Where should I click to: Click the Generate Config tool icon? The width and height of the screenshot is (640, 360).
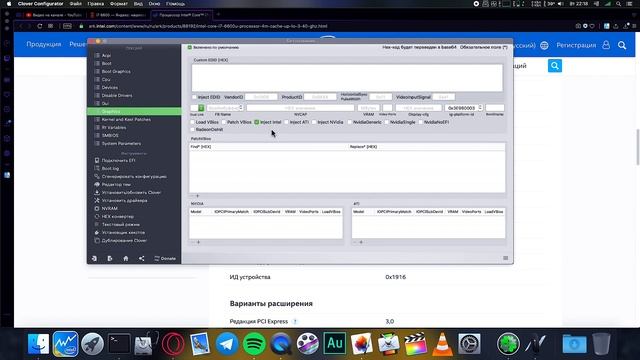[x=97, y=176]
